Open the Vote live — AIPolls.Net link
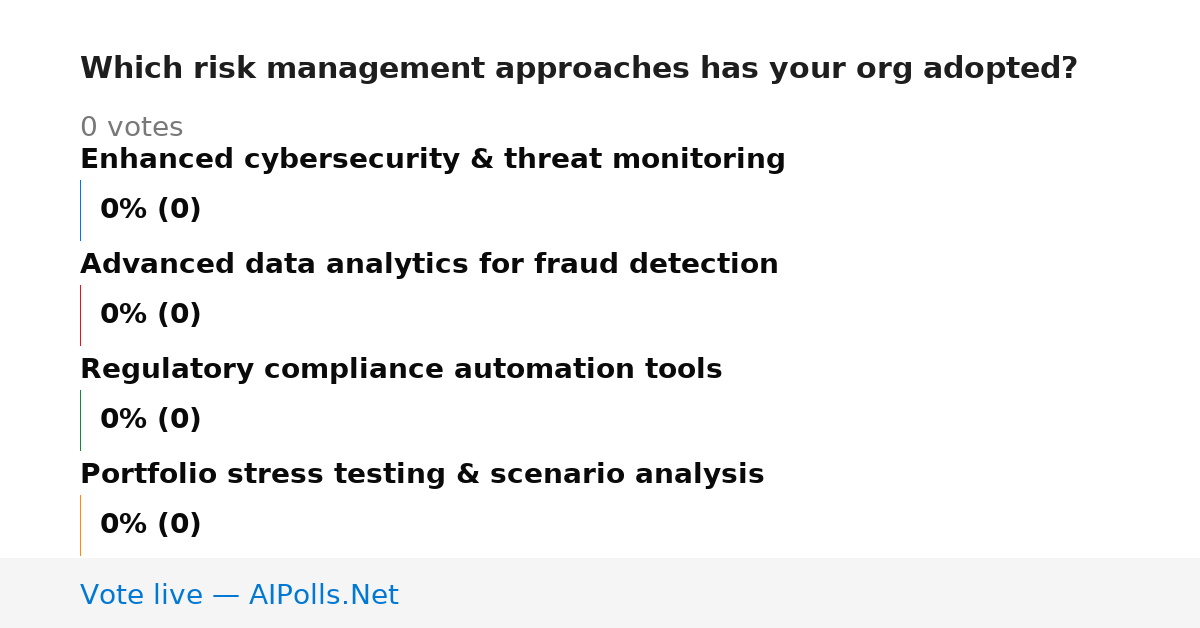 [x=239, y=595]
